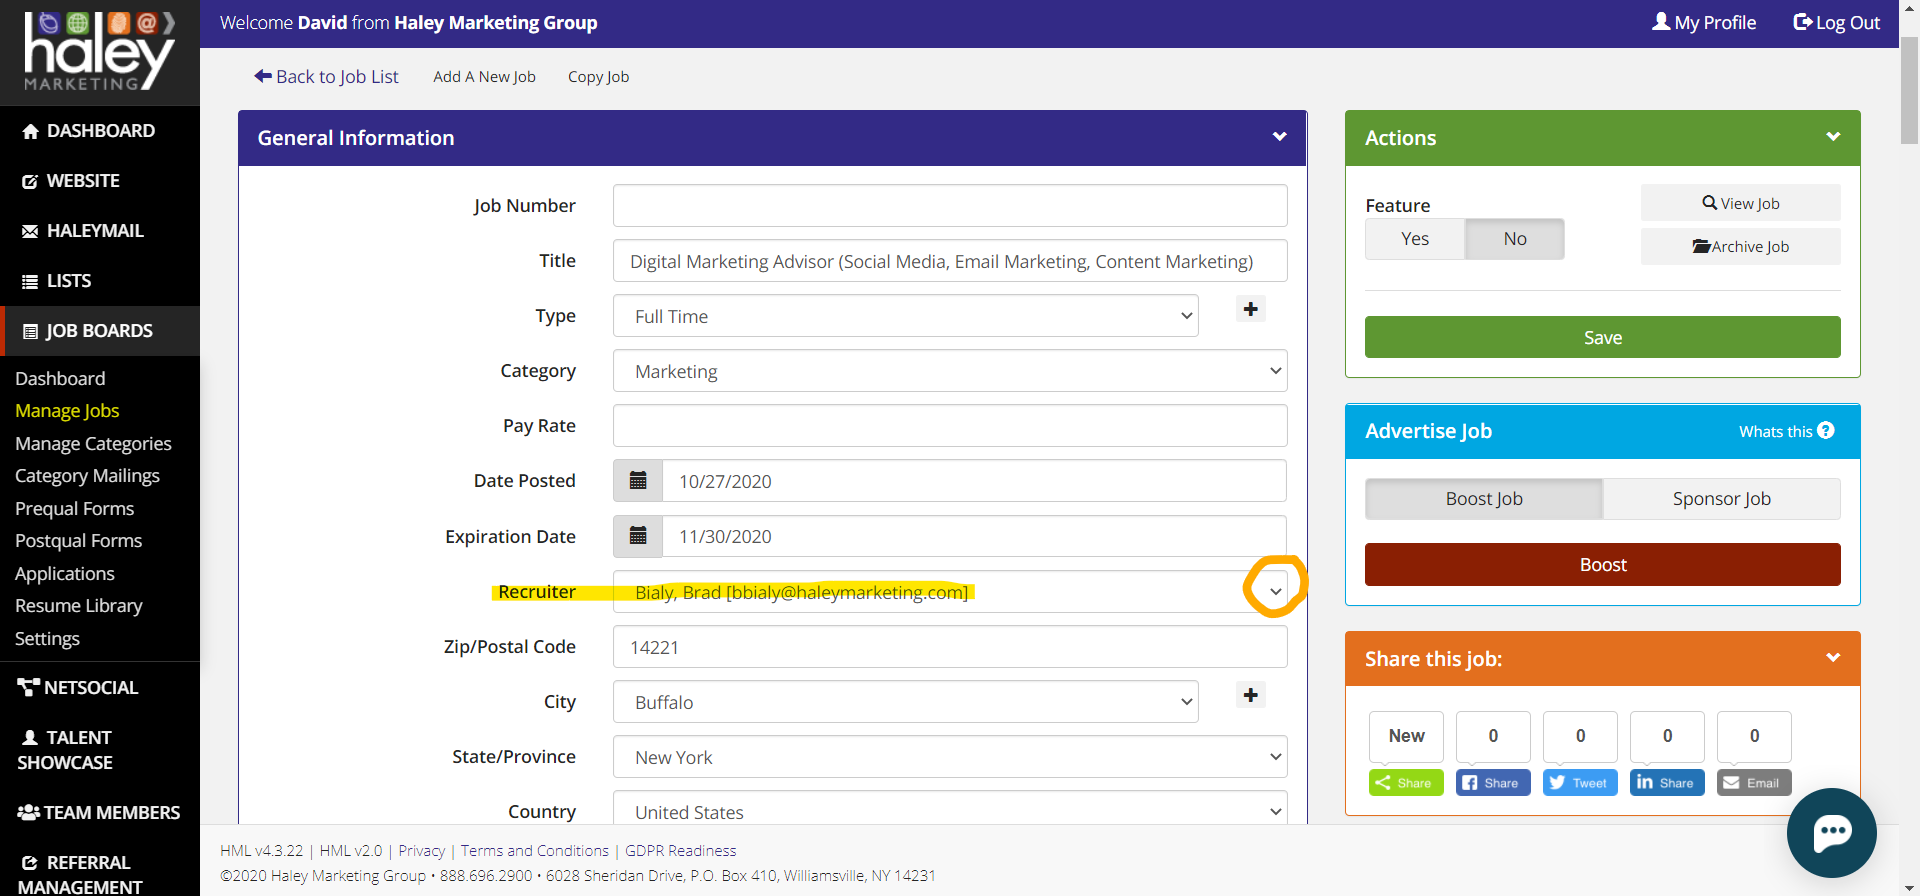The height and width of the screenshot is (896, 1920).
Task: Open WEBSITE in sidebar
Action: tap(100, 181)
